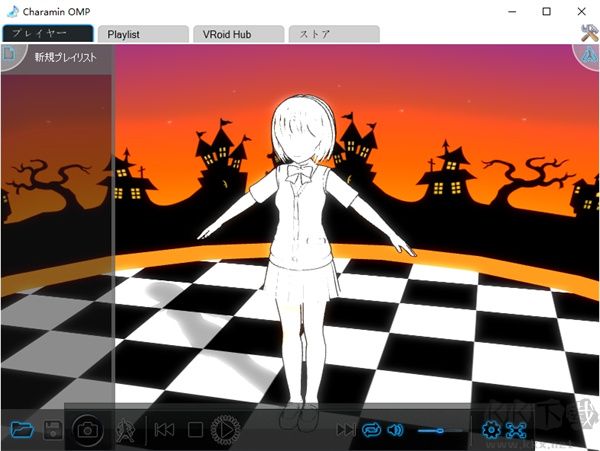Stop playback with the square button

pyautogui.click(x=195, y=430)
